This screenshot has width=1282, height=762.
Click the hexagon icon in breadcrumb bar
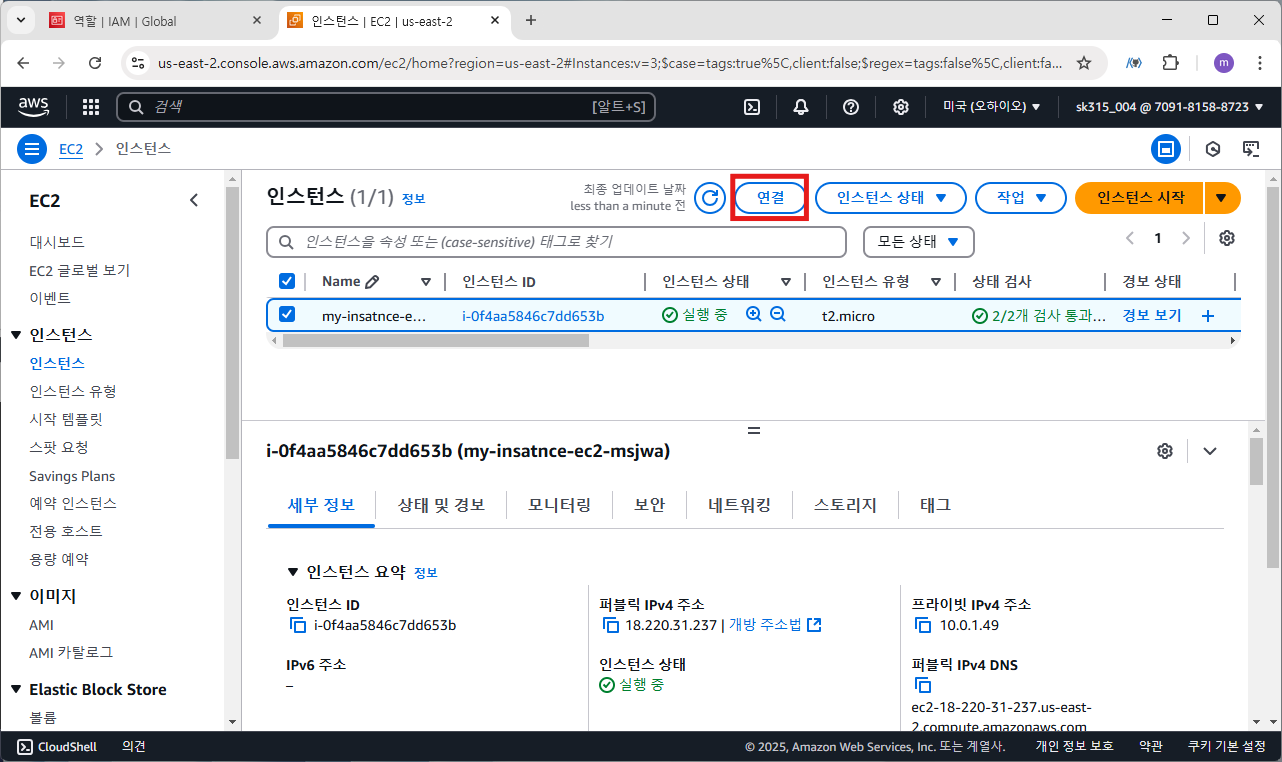[x=1213, y=149]
